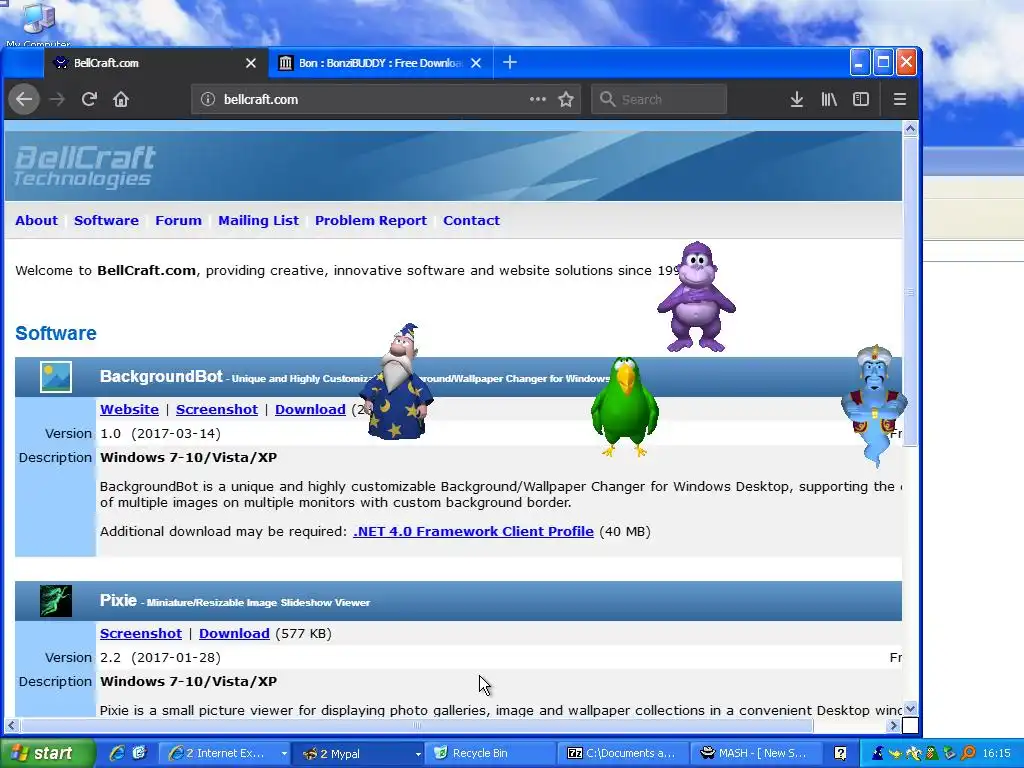Open the Mailing List navigation link
The height and width of the screenshot is (768, 1024).
pyautogui.click(x=259, y=221)
